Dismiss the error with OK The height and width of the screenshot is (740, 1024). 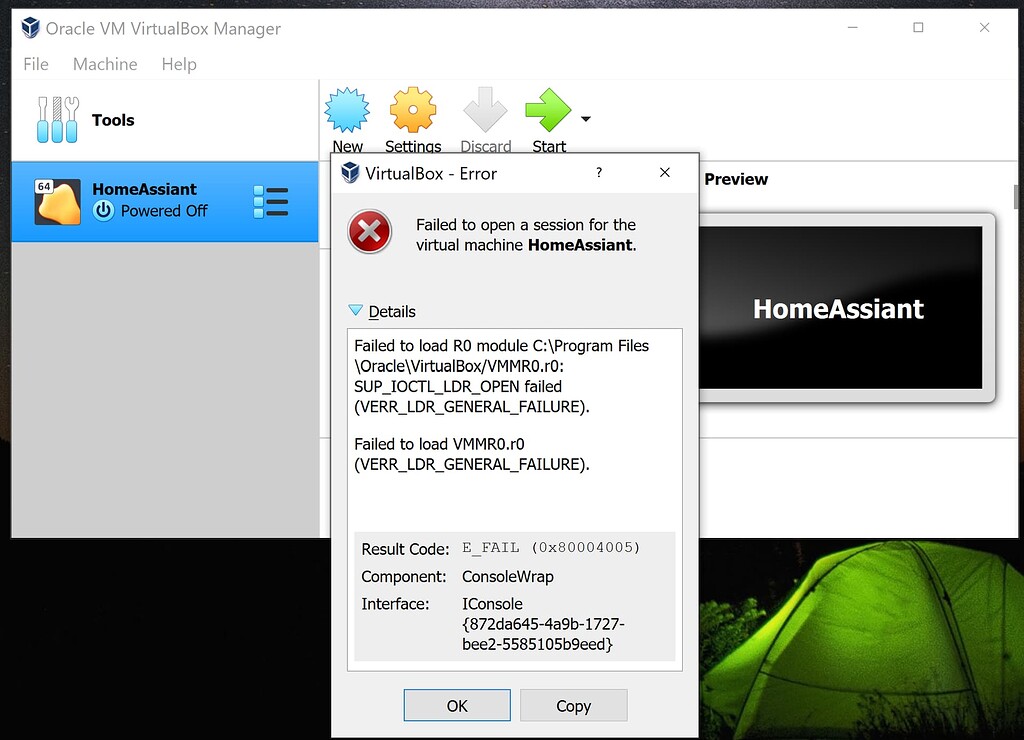pyautogui.click(x=456, y=705)
